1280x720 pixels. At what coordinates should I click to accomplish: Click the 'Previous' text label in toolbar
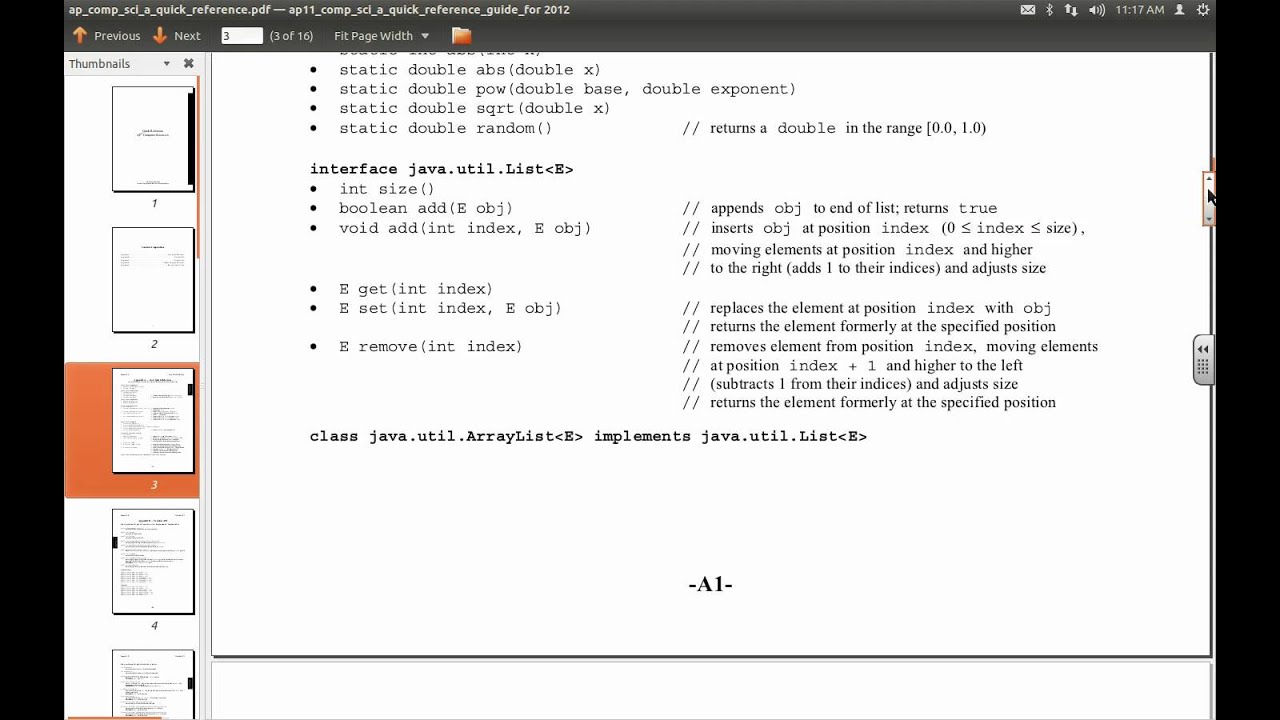tap(117, 35)
